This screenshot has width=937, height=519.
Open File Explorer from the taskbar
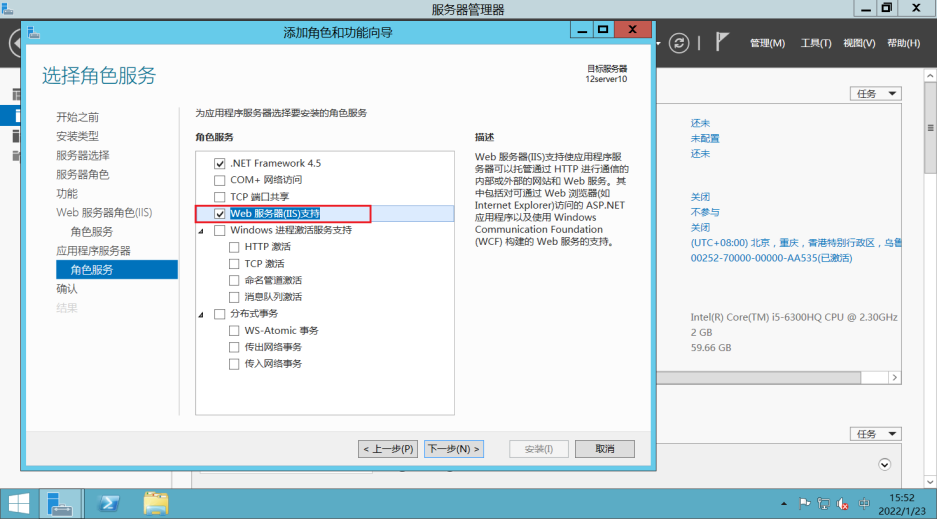point(156,504)
